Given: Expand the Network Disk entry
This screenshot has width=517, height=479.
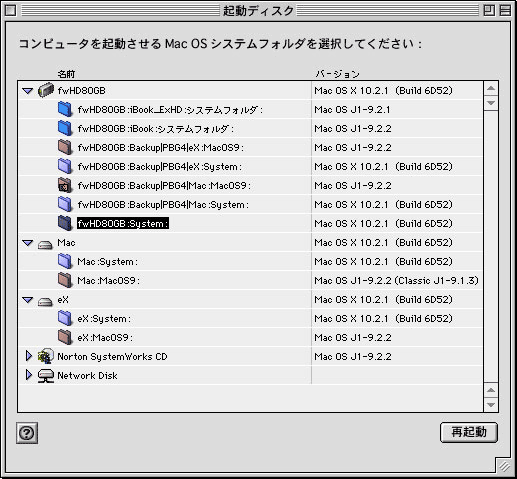Looking at the screenshot, I should 29,375.
